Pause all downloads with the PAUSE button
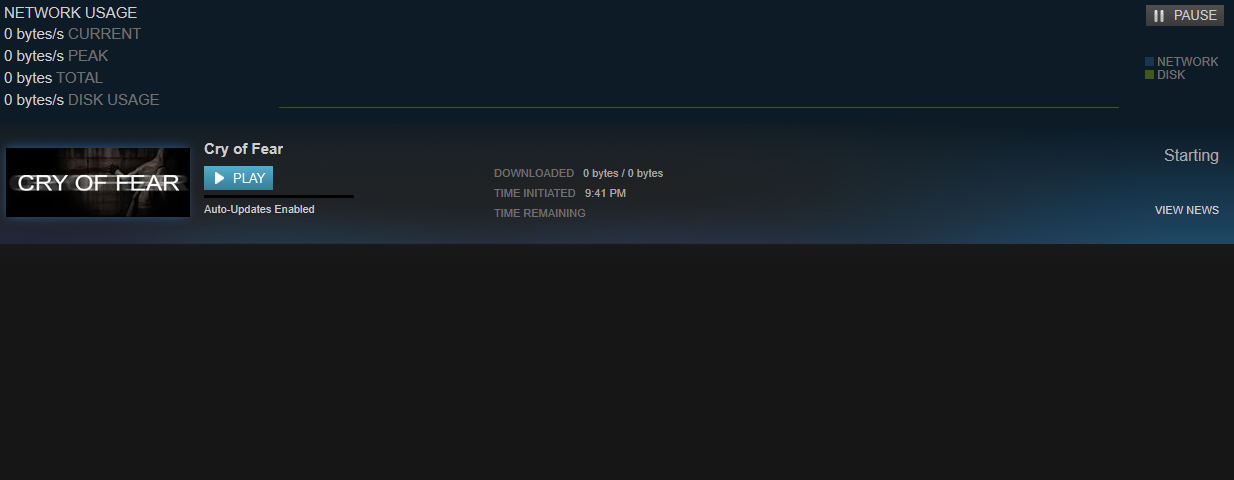This screenshot has height=480, width=1234. point(1185,15)
